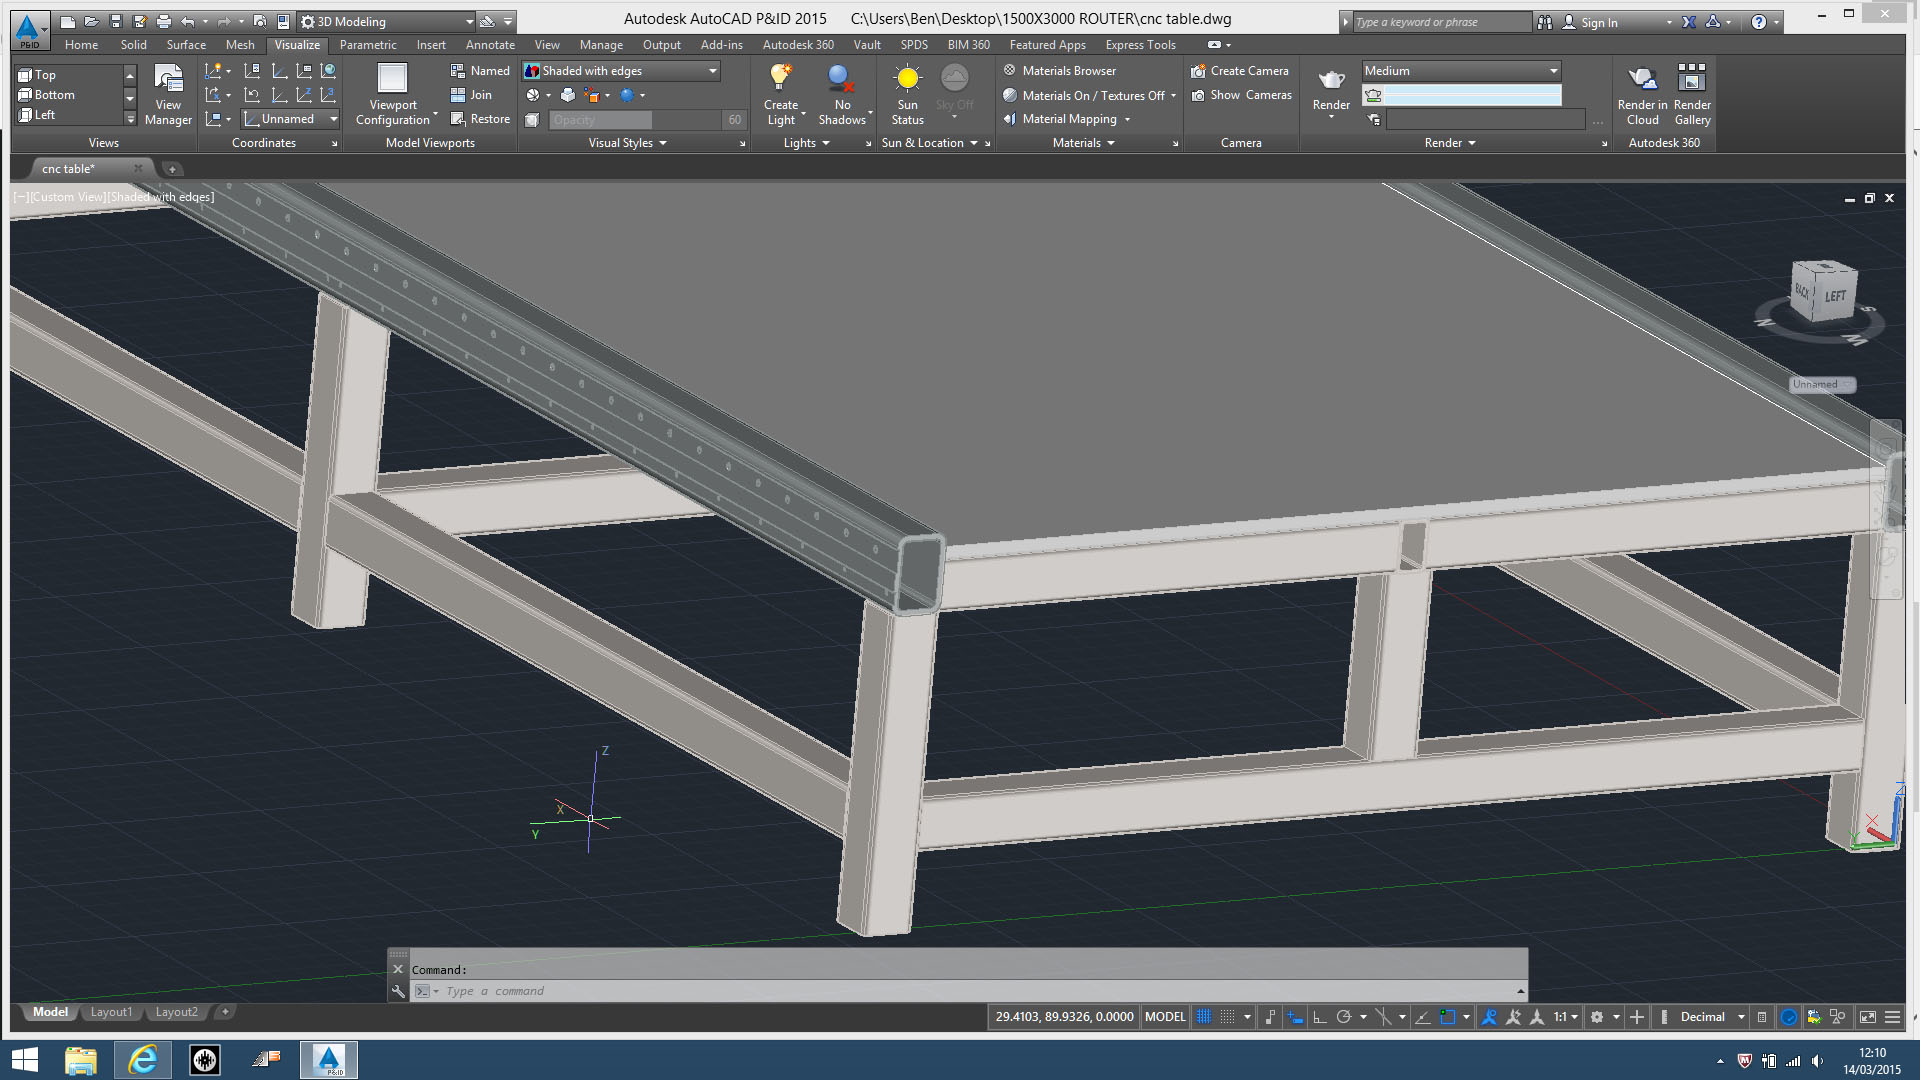Toggle ortho mode in status bar
The height and width of the screenshot is (1080, 1920).
[x=1319, y=1017]
